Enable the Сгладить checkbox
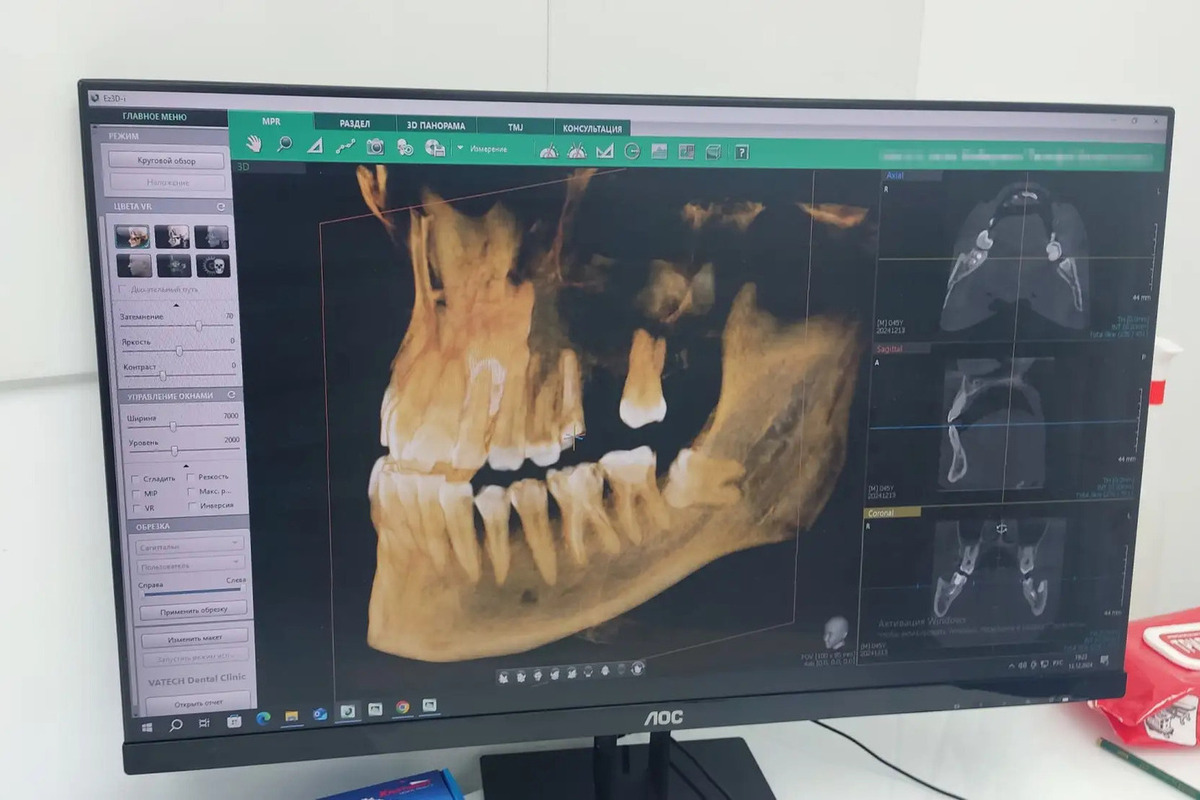Screen dimensions: 1200x800 pyautogui.click(x=136, y=479)
